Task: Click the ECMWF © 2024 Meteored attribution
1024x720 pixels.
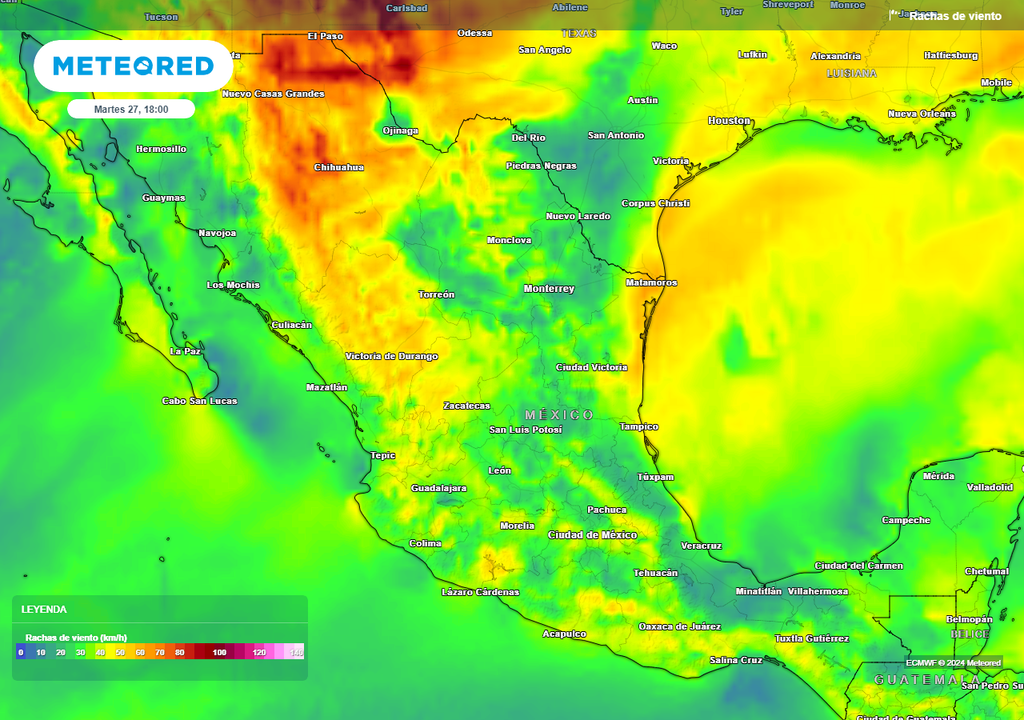Action: point(952,663)
